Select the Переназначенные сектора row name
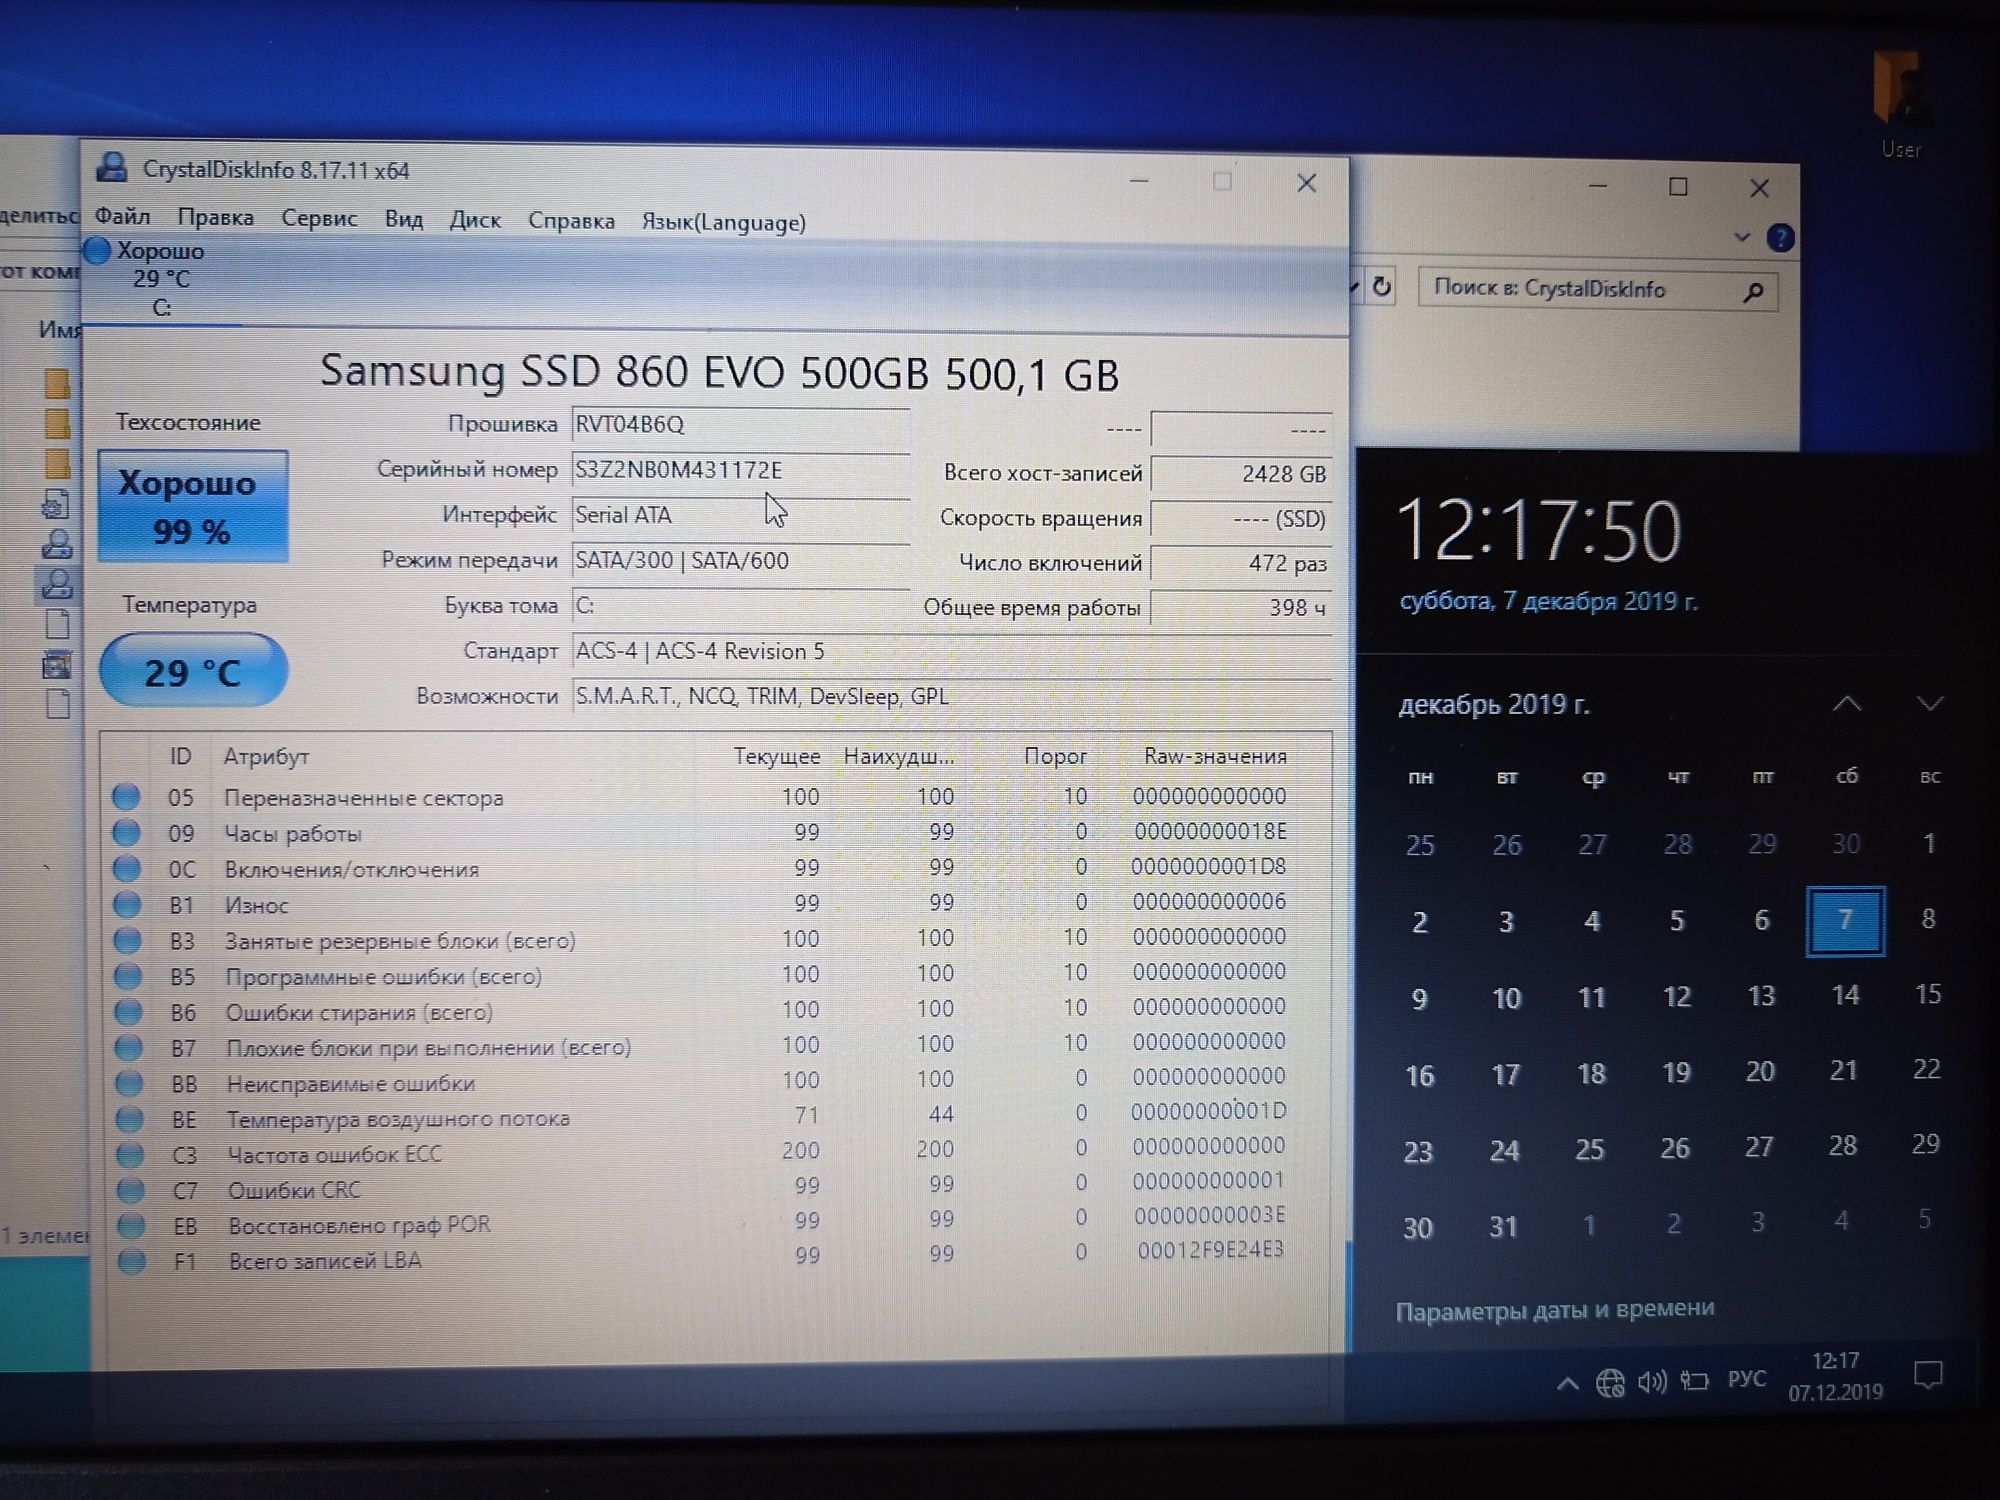Screen dimensions: 2000x1500 point(364,798)
